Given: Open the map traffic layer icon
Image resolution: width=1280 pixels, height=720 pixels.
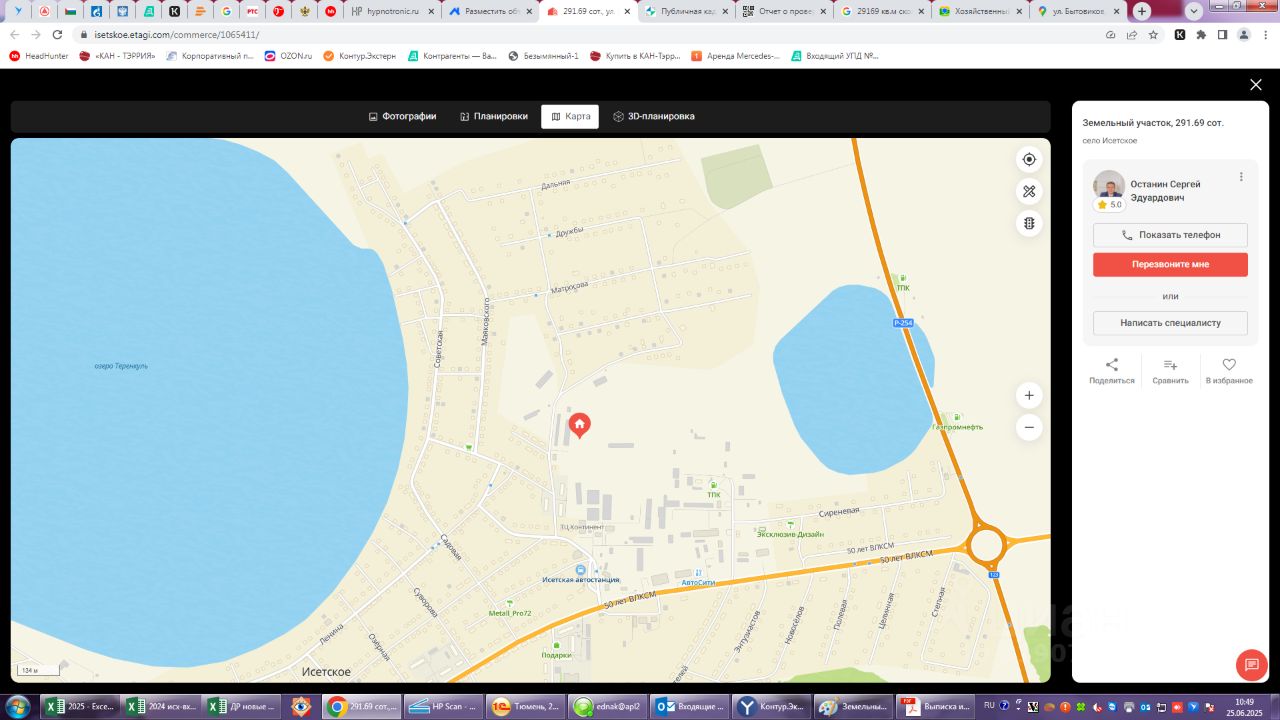Looking at the screenshot, I should pos(1029,223).
